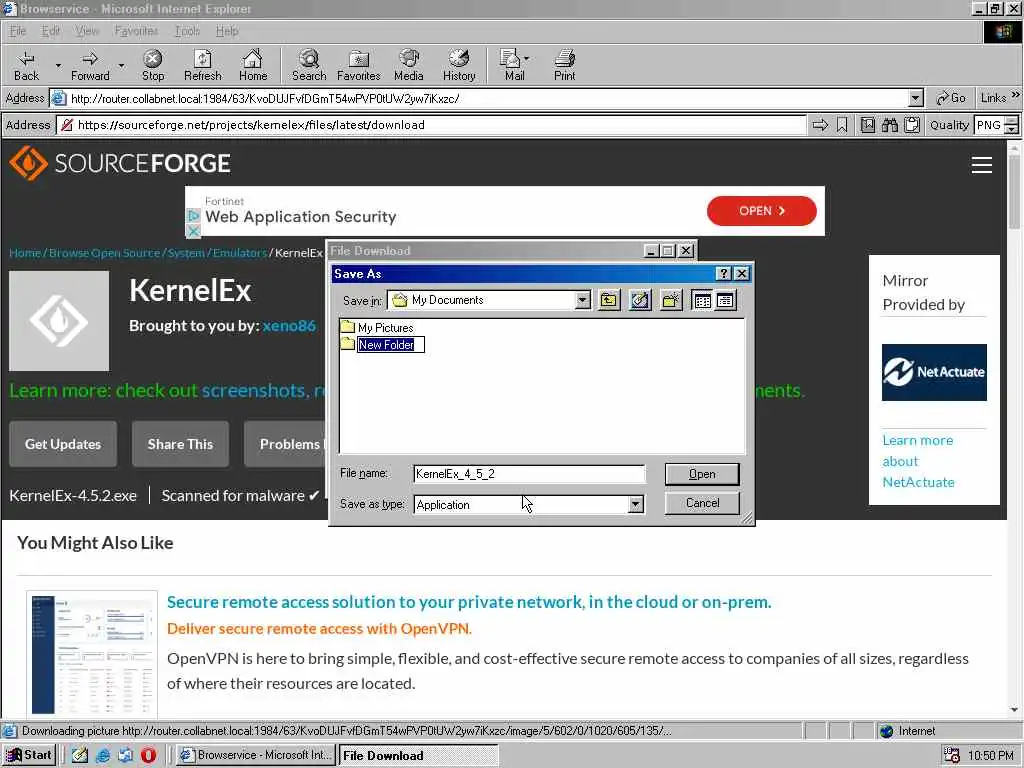Follow the Browse Open Source breadcrumb
The image size is (1024, 768).
104,253
